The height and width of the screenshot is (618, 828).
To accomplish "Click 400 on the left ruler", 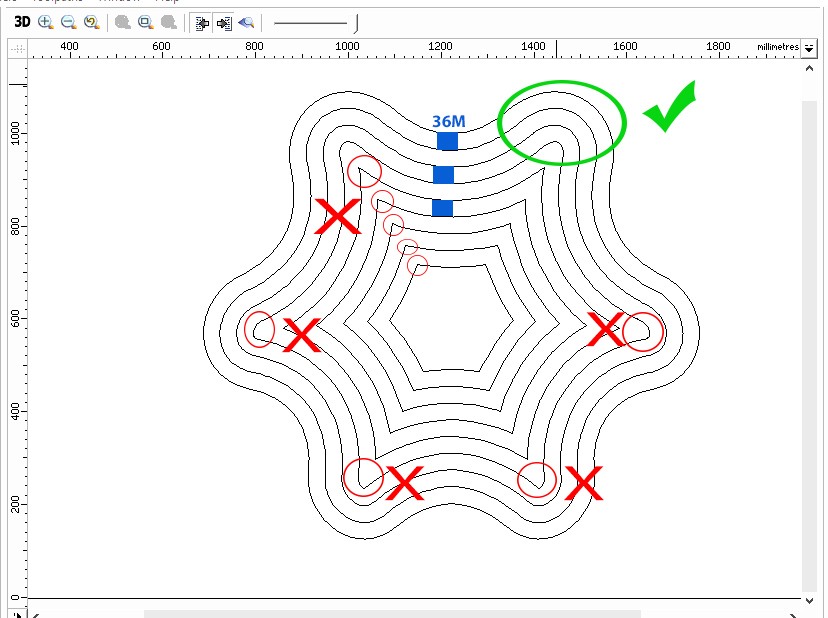I will pos(15,411).
